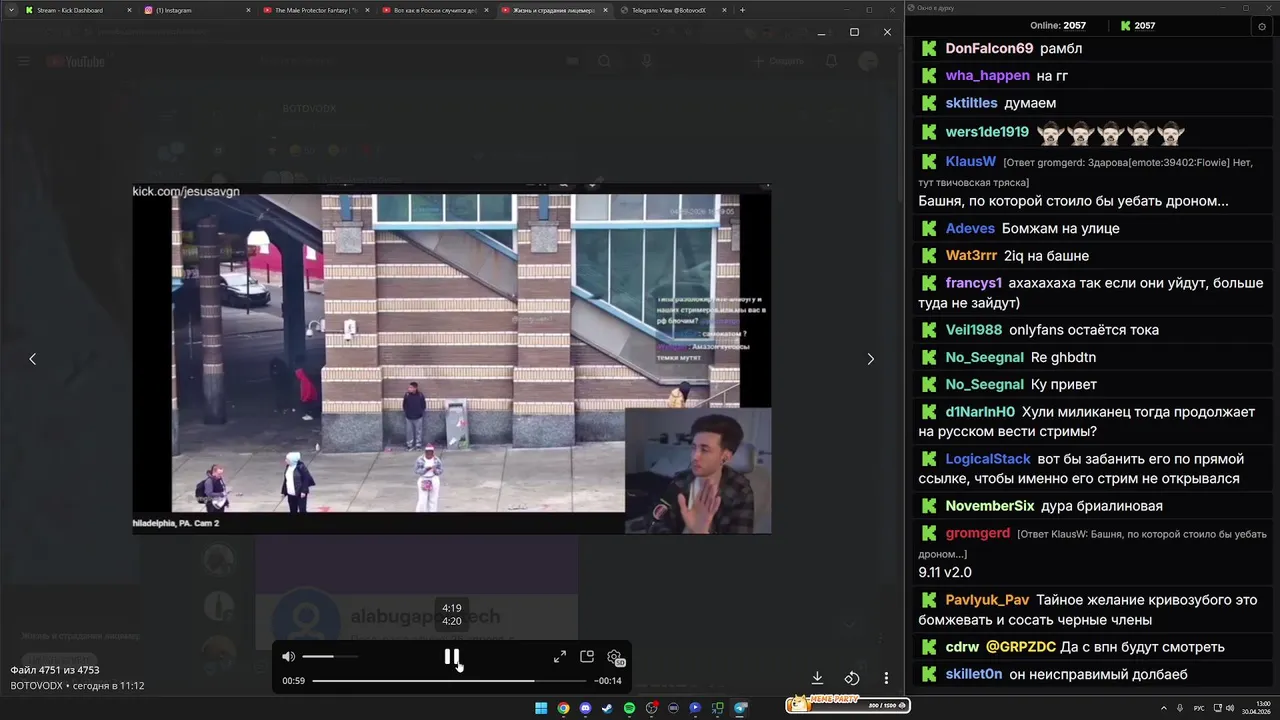Close the Instagram browser tab
Screen dimensions: 1280x720
pos(248,10)
